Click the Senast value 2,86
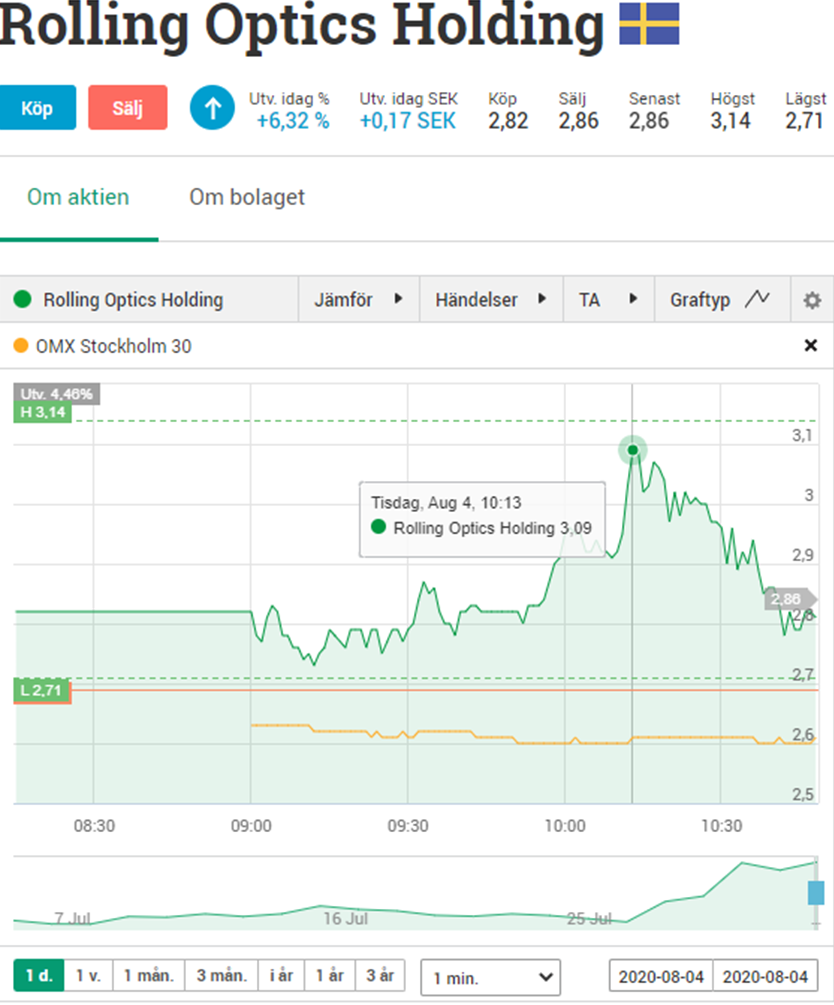This screenshot has height=1005, width=834. click(648, 120)
